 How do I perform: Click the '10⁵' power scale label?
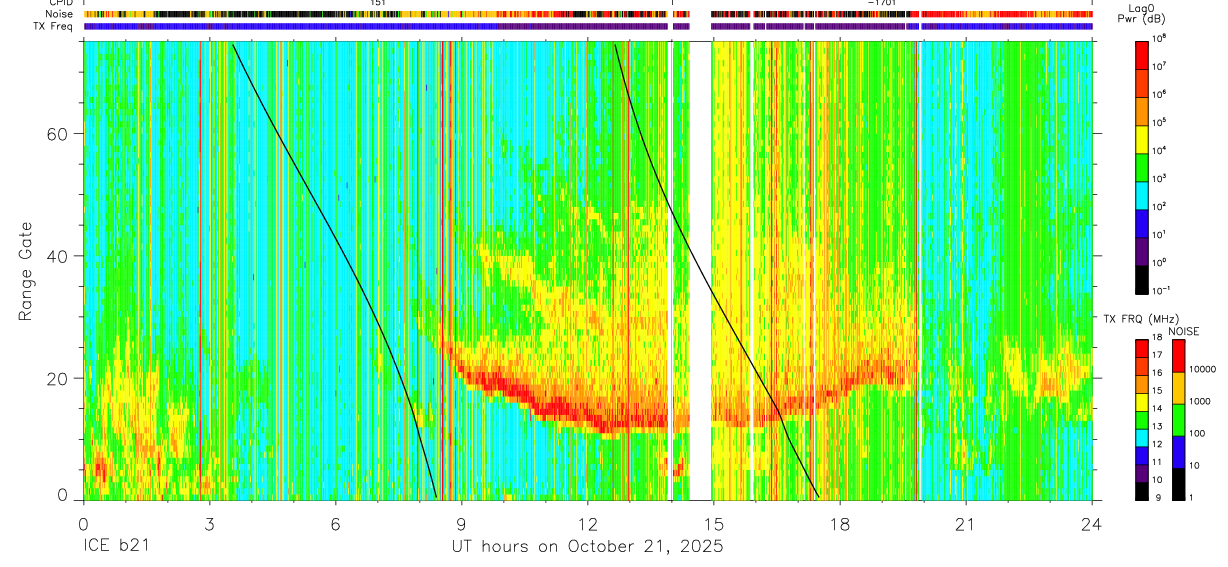[x=1160, y=122]
